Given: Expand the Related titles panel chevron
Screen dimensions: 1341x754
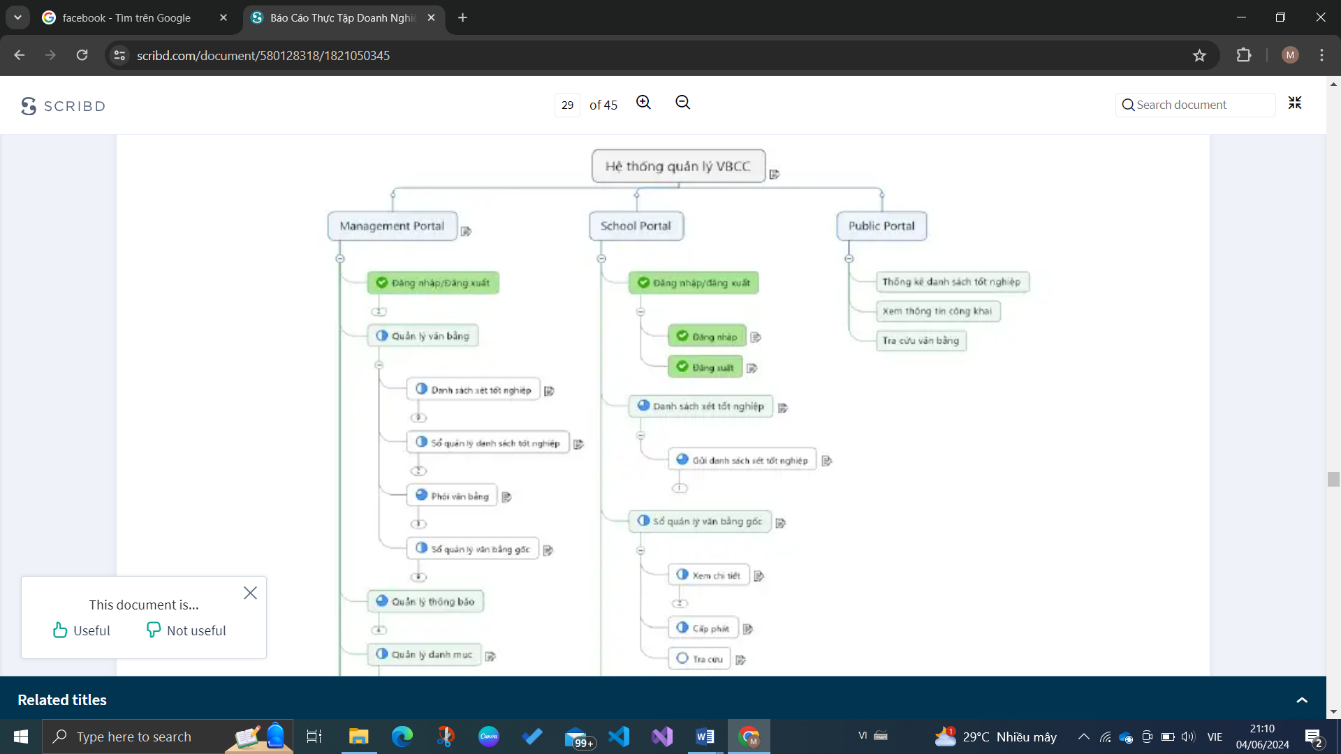Looking at the screenshot, I should [1302, 700].
